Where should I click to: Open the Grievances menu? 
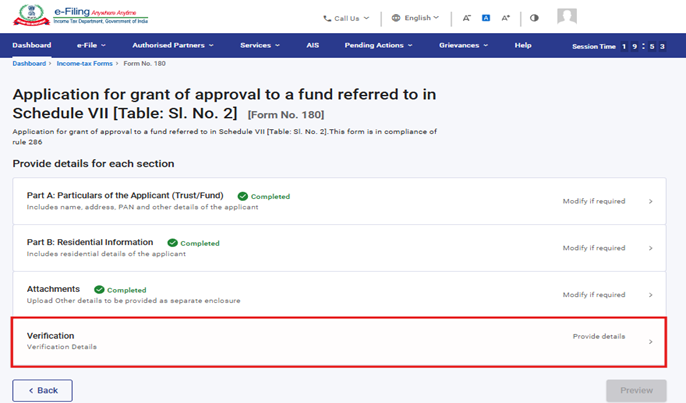(463, 46)
